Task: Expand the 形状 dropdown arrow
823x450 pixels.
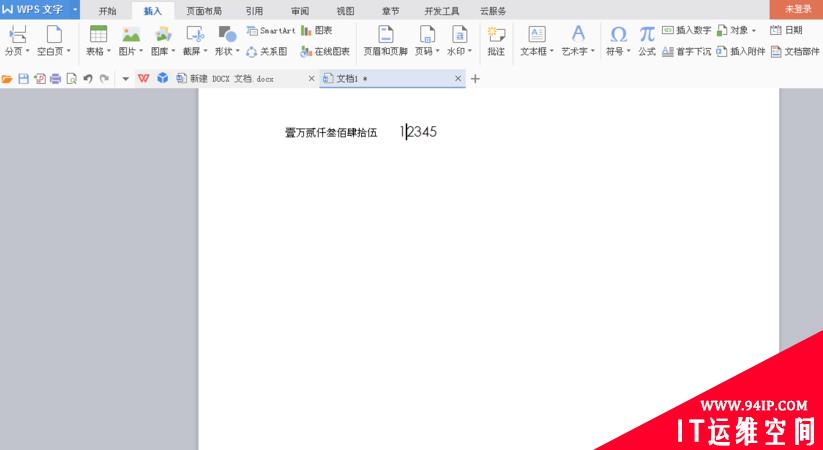Action: [237, 51]
